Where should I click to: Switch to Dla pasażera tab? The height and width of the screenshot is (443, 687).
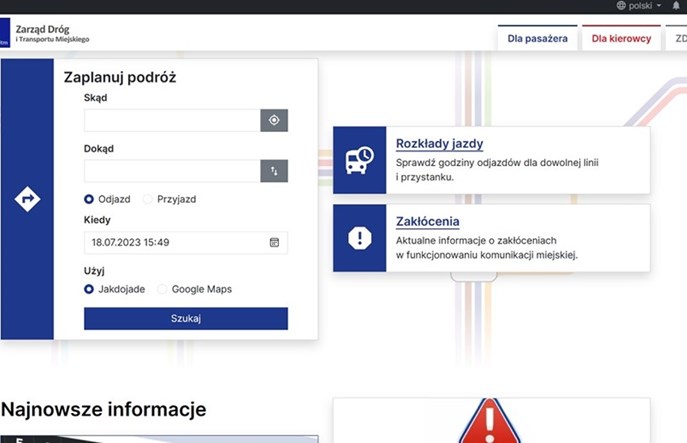(x=538, y=39)
